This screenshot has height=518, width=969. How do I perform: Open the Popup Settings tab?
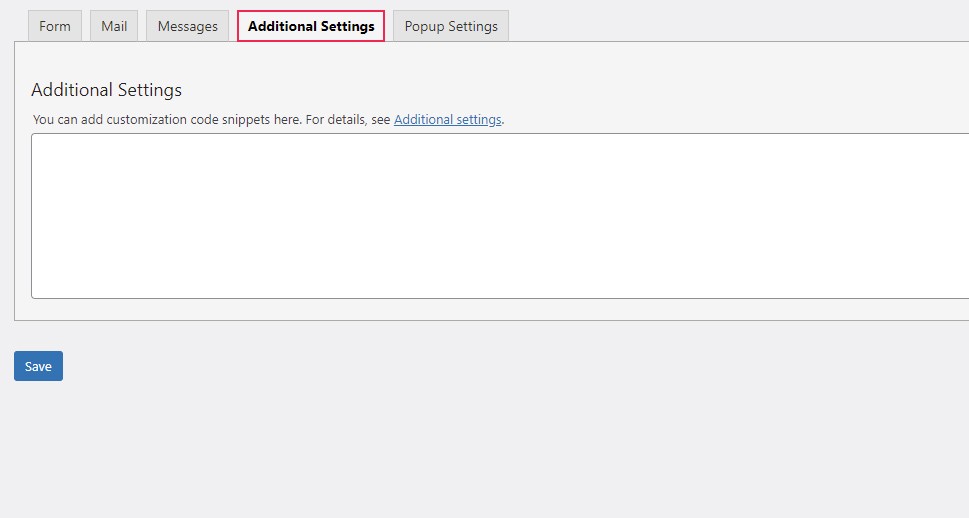(451, 26)
